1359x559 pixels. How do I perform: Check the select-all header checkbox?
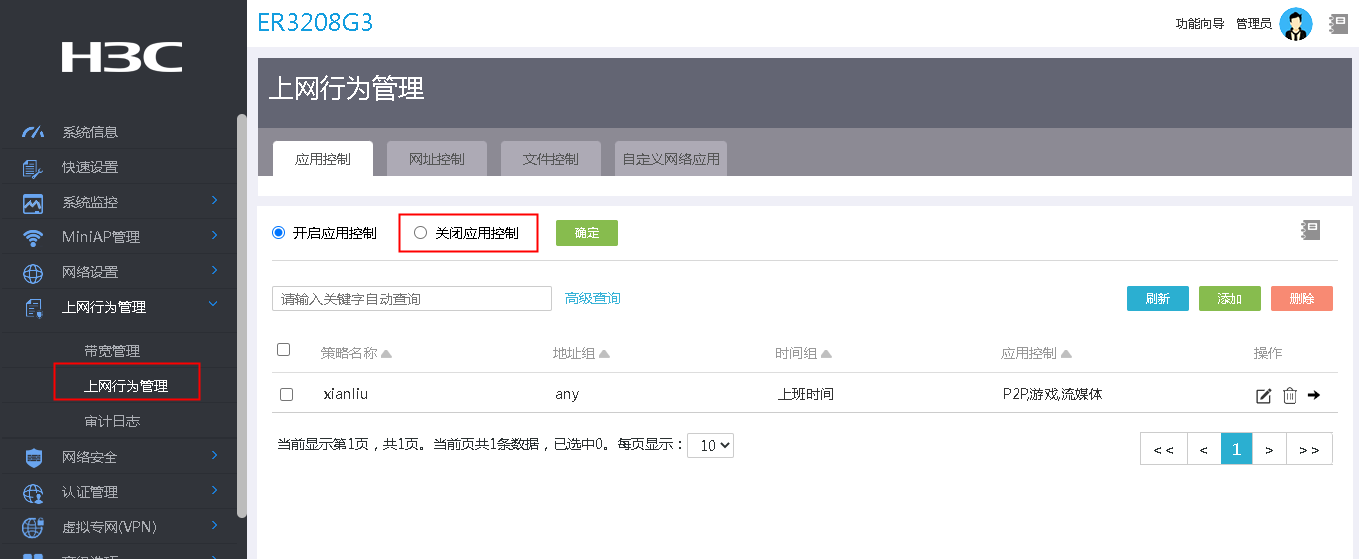click(x=284, y=350)
